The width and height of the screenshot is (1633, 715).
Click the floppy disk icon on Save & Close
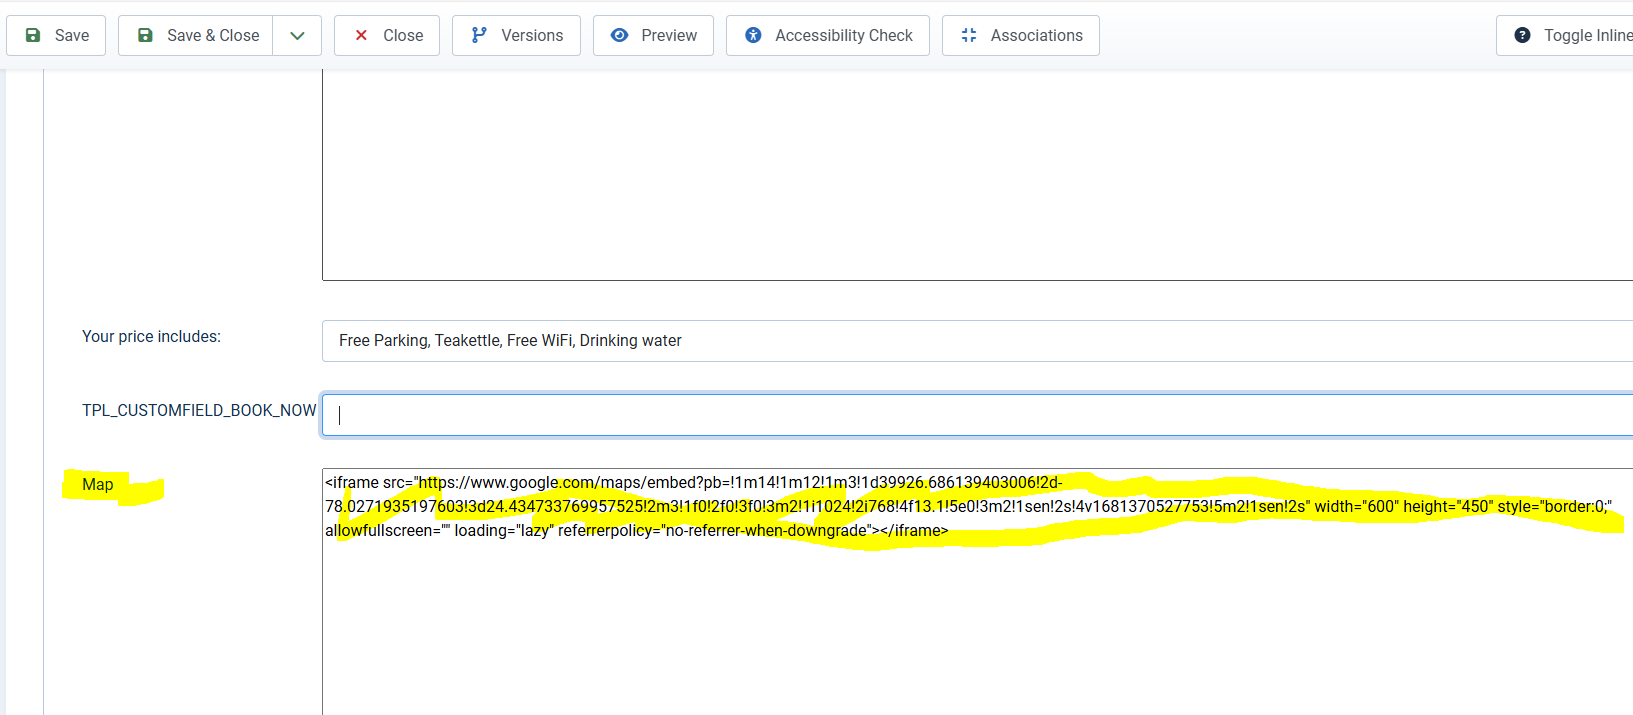[145, 35]
